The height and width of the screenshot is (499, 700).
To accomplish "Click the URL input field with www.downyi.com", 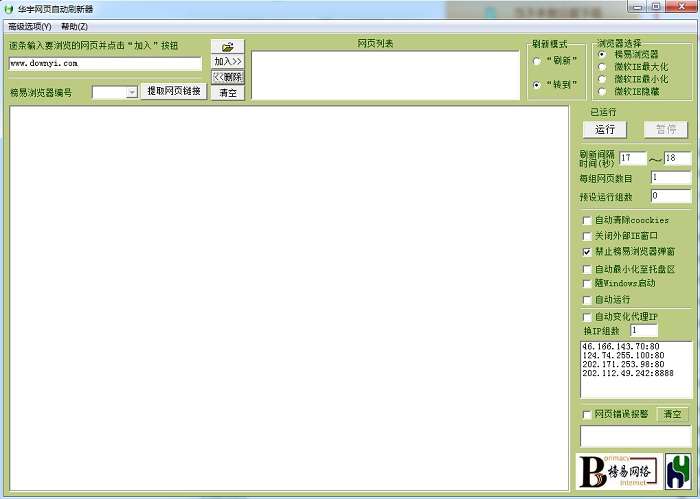I will pyautogui.click(x=105, y=63).
